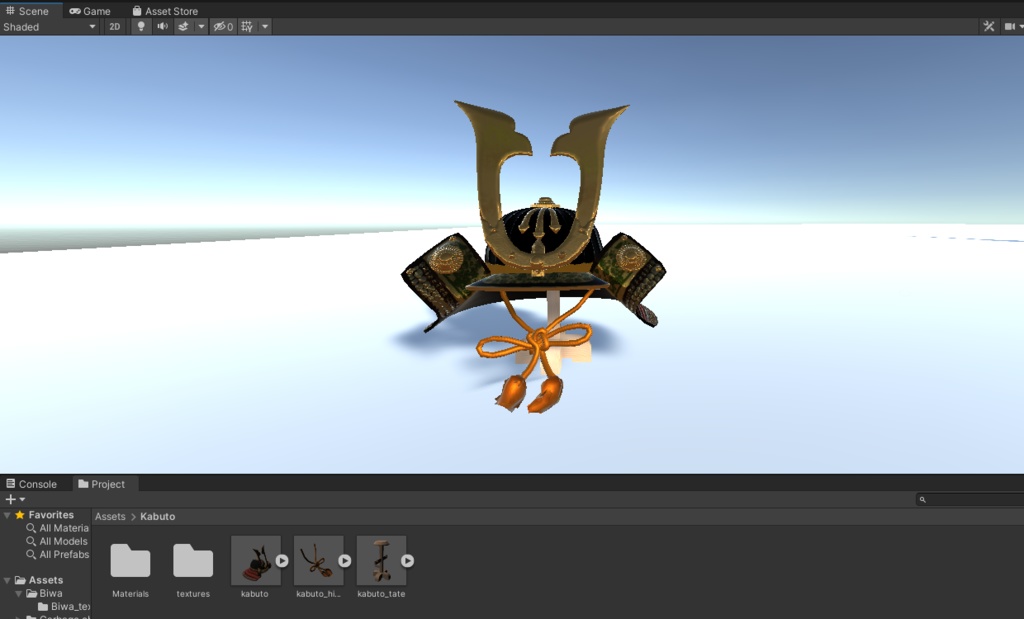Click Kabuto in the breadcrumb path

pyautogui.click(x=157, y=516)
